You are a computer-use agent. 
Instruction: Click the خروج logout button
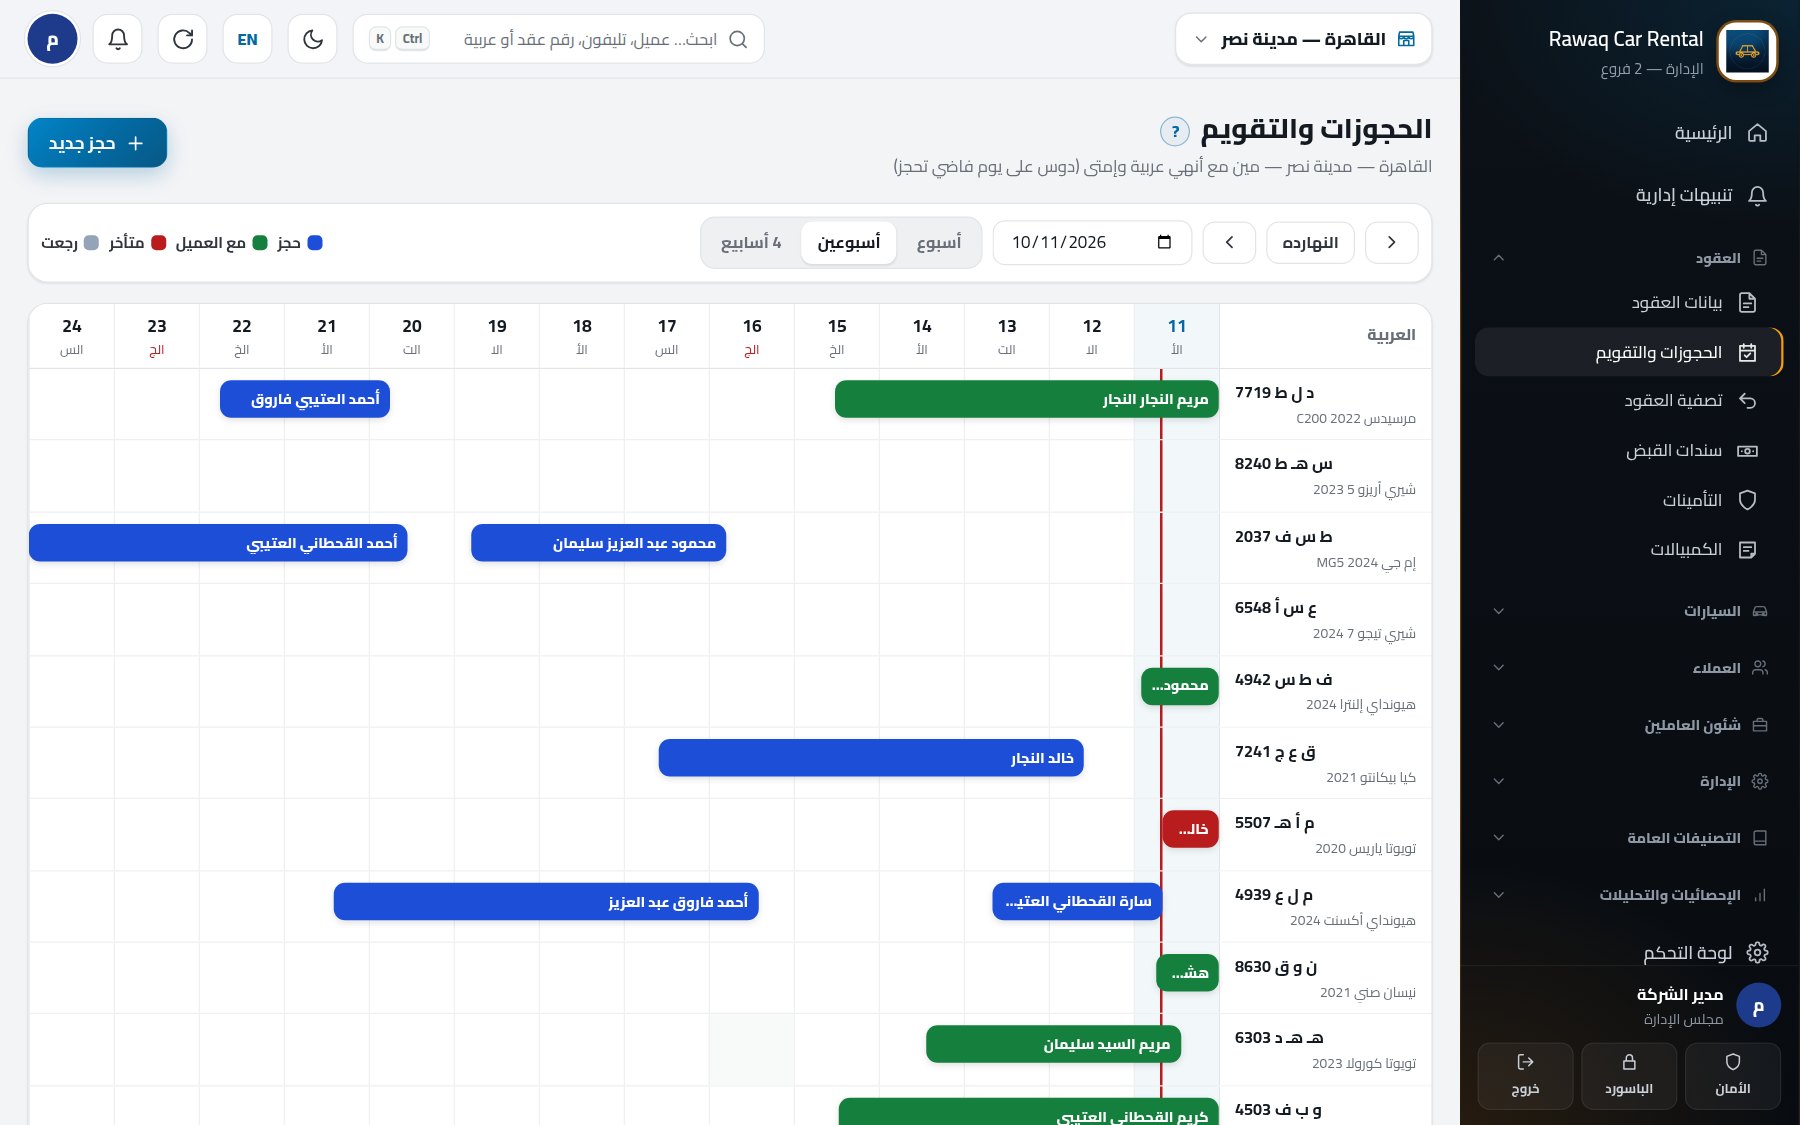point(1525,1076)
